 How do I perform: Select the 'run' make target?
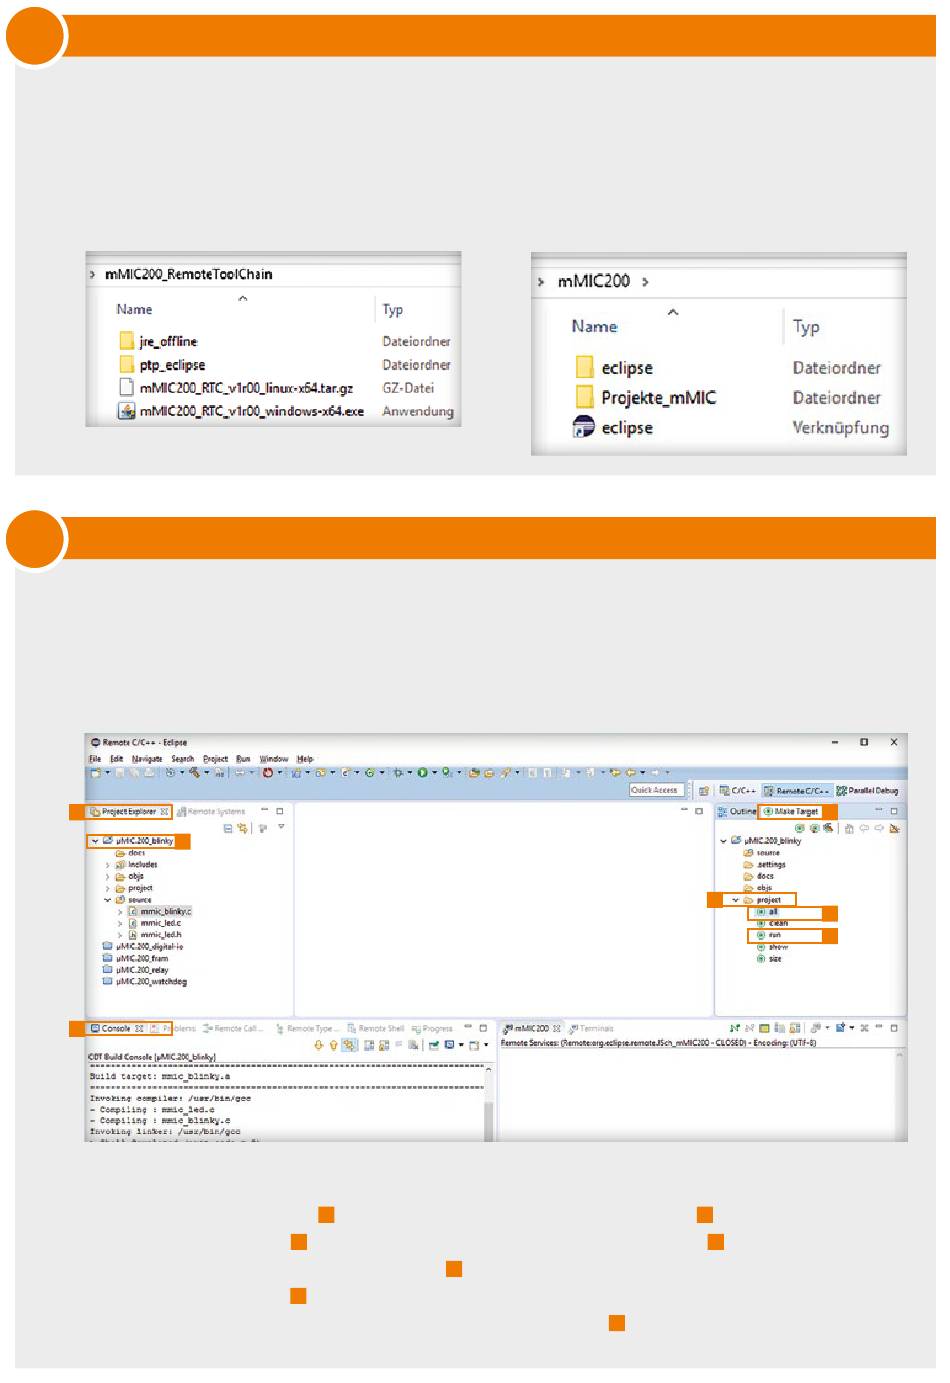769,935
